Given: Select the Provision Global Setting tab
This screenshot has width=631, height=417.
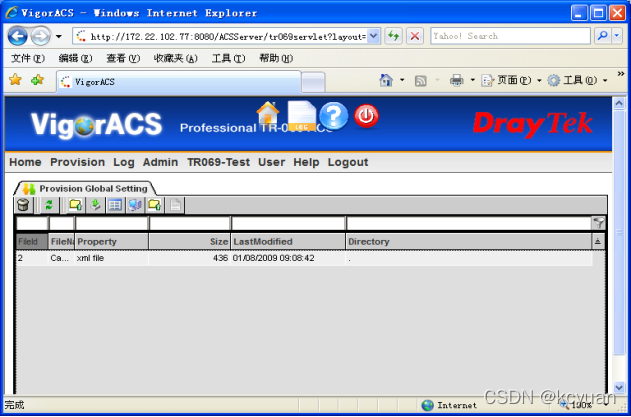Looking at the screenshot, I should tap(86, 189).
